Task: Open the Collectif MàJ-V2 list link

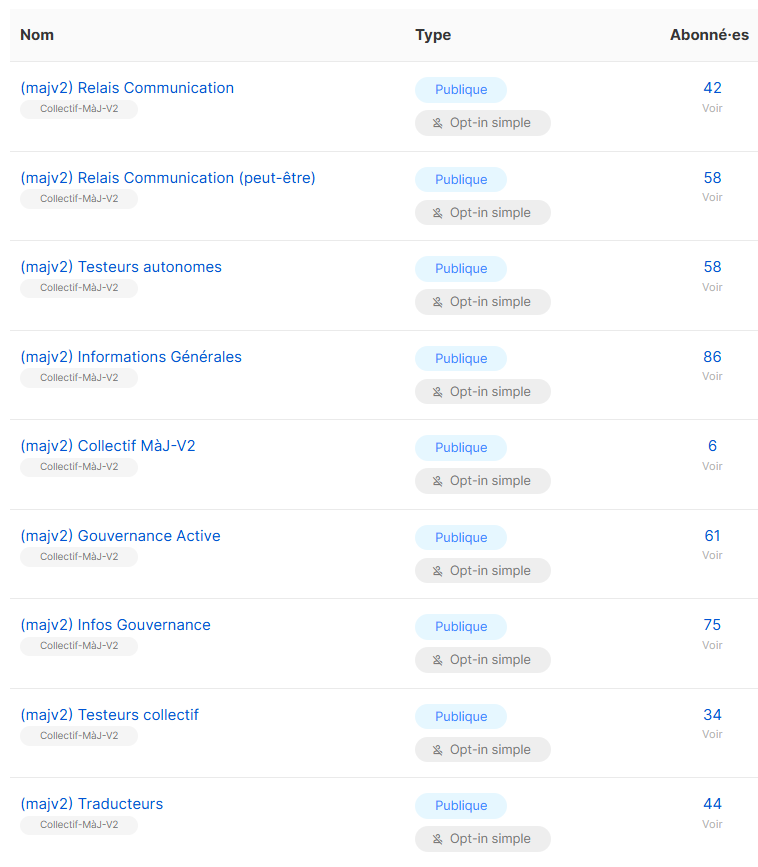Action: pos(108,446)
